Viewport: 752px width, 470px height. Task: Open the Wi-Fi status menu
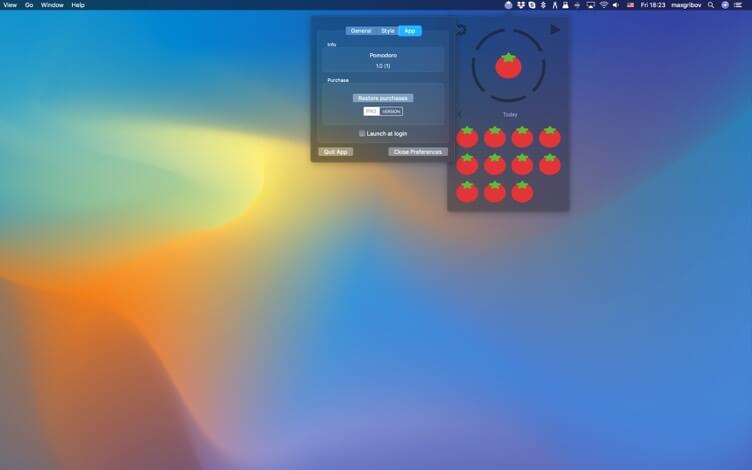coord(604,5)
